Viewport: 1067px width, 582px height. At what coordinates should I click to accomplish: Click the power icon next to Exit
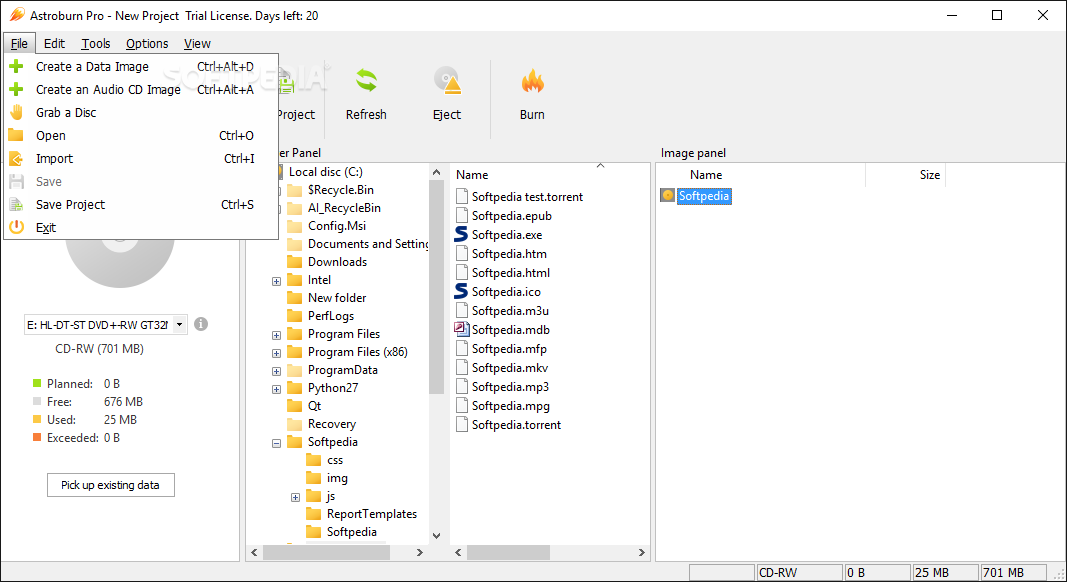(x=16, y=227)
